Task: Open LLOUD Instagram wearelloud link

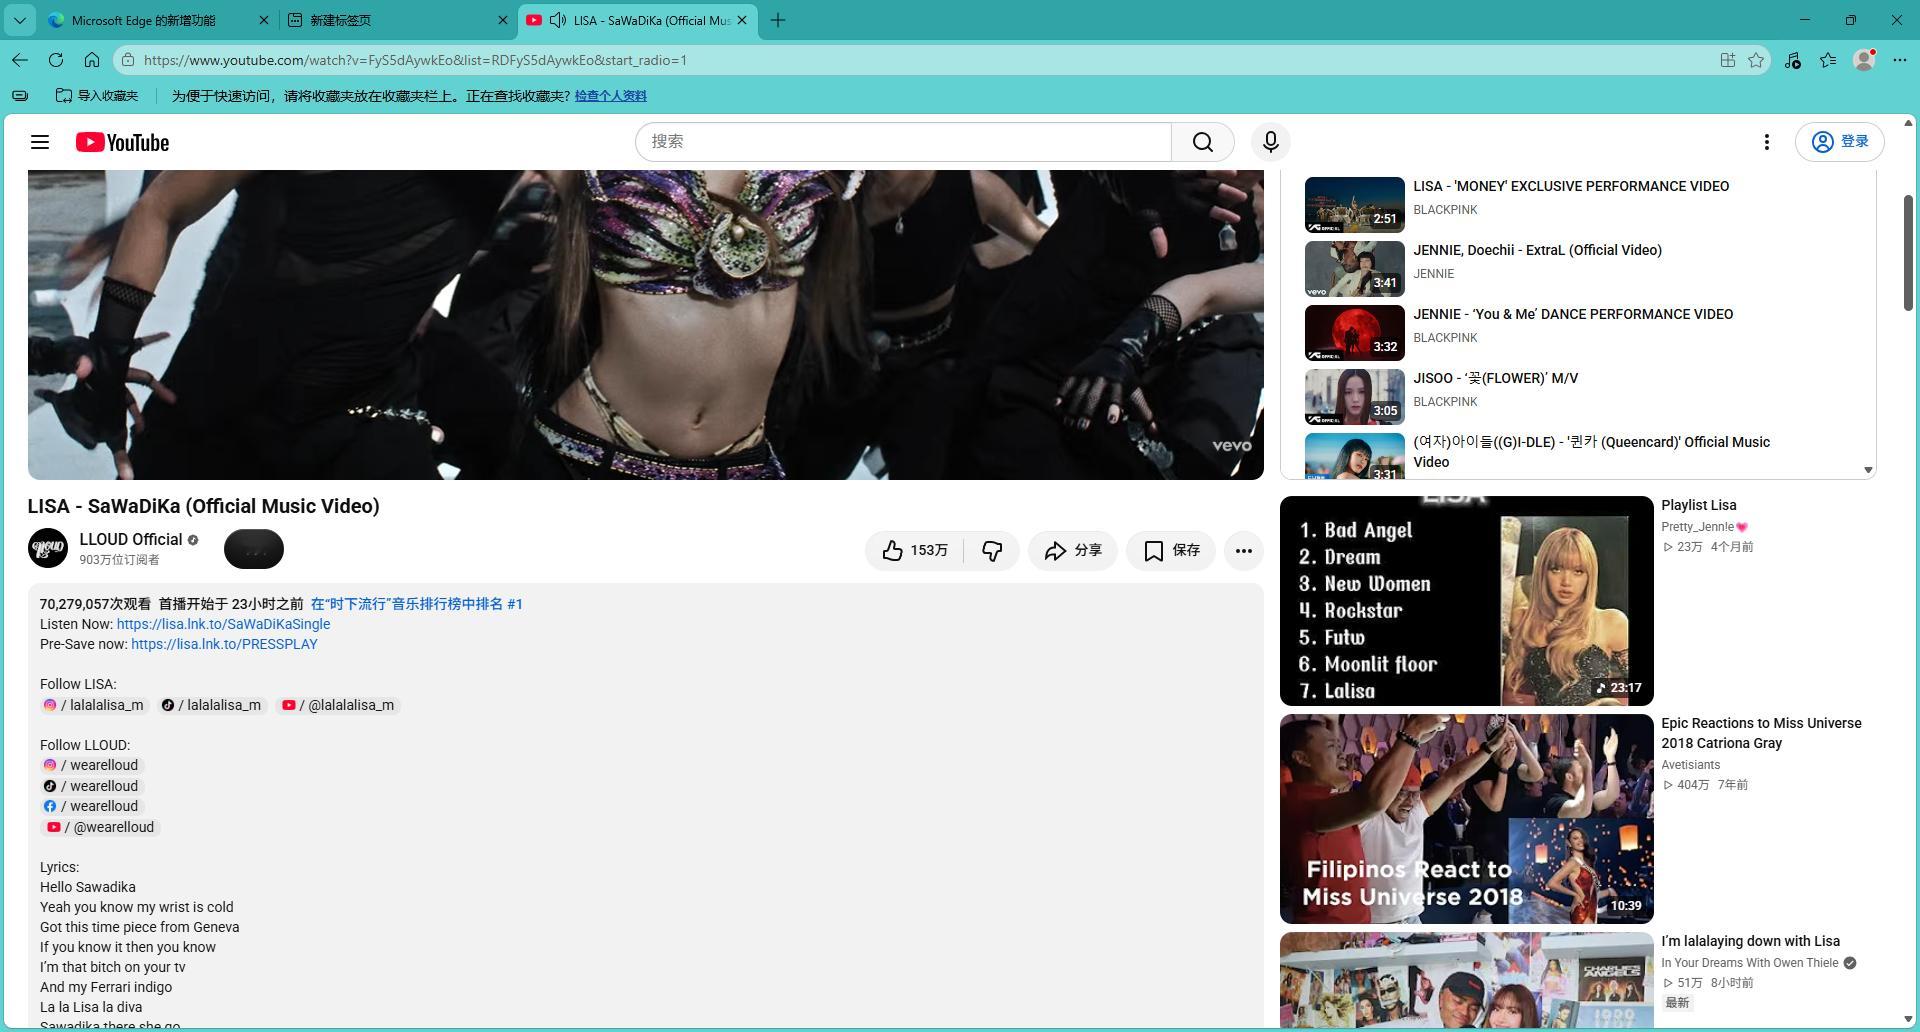Action: [x=91, y=765]
